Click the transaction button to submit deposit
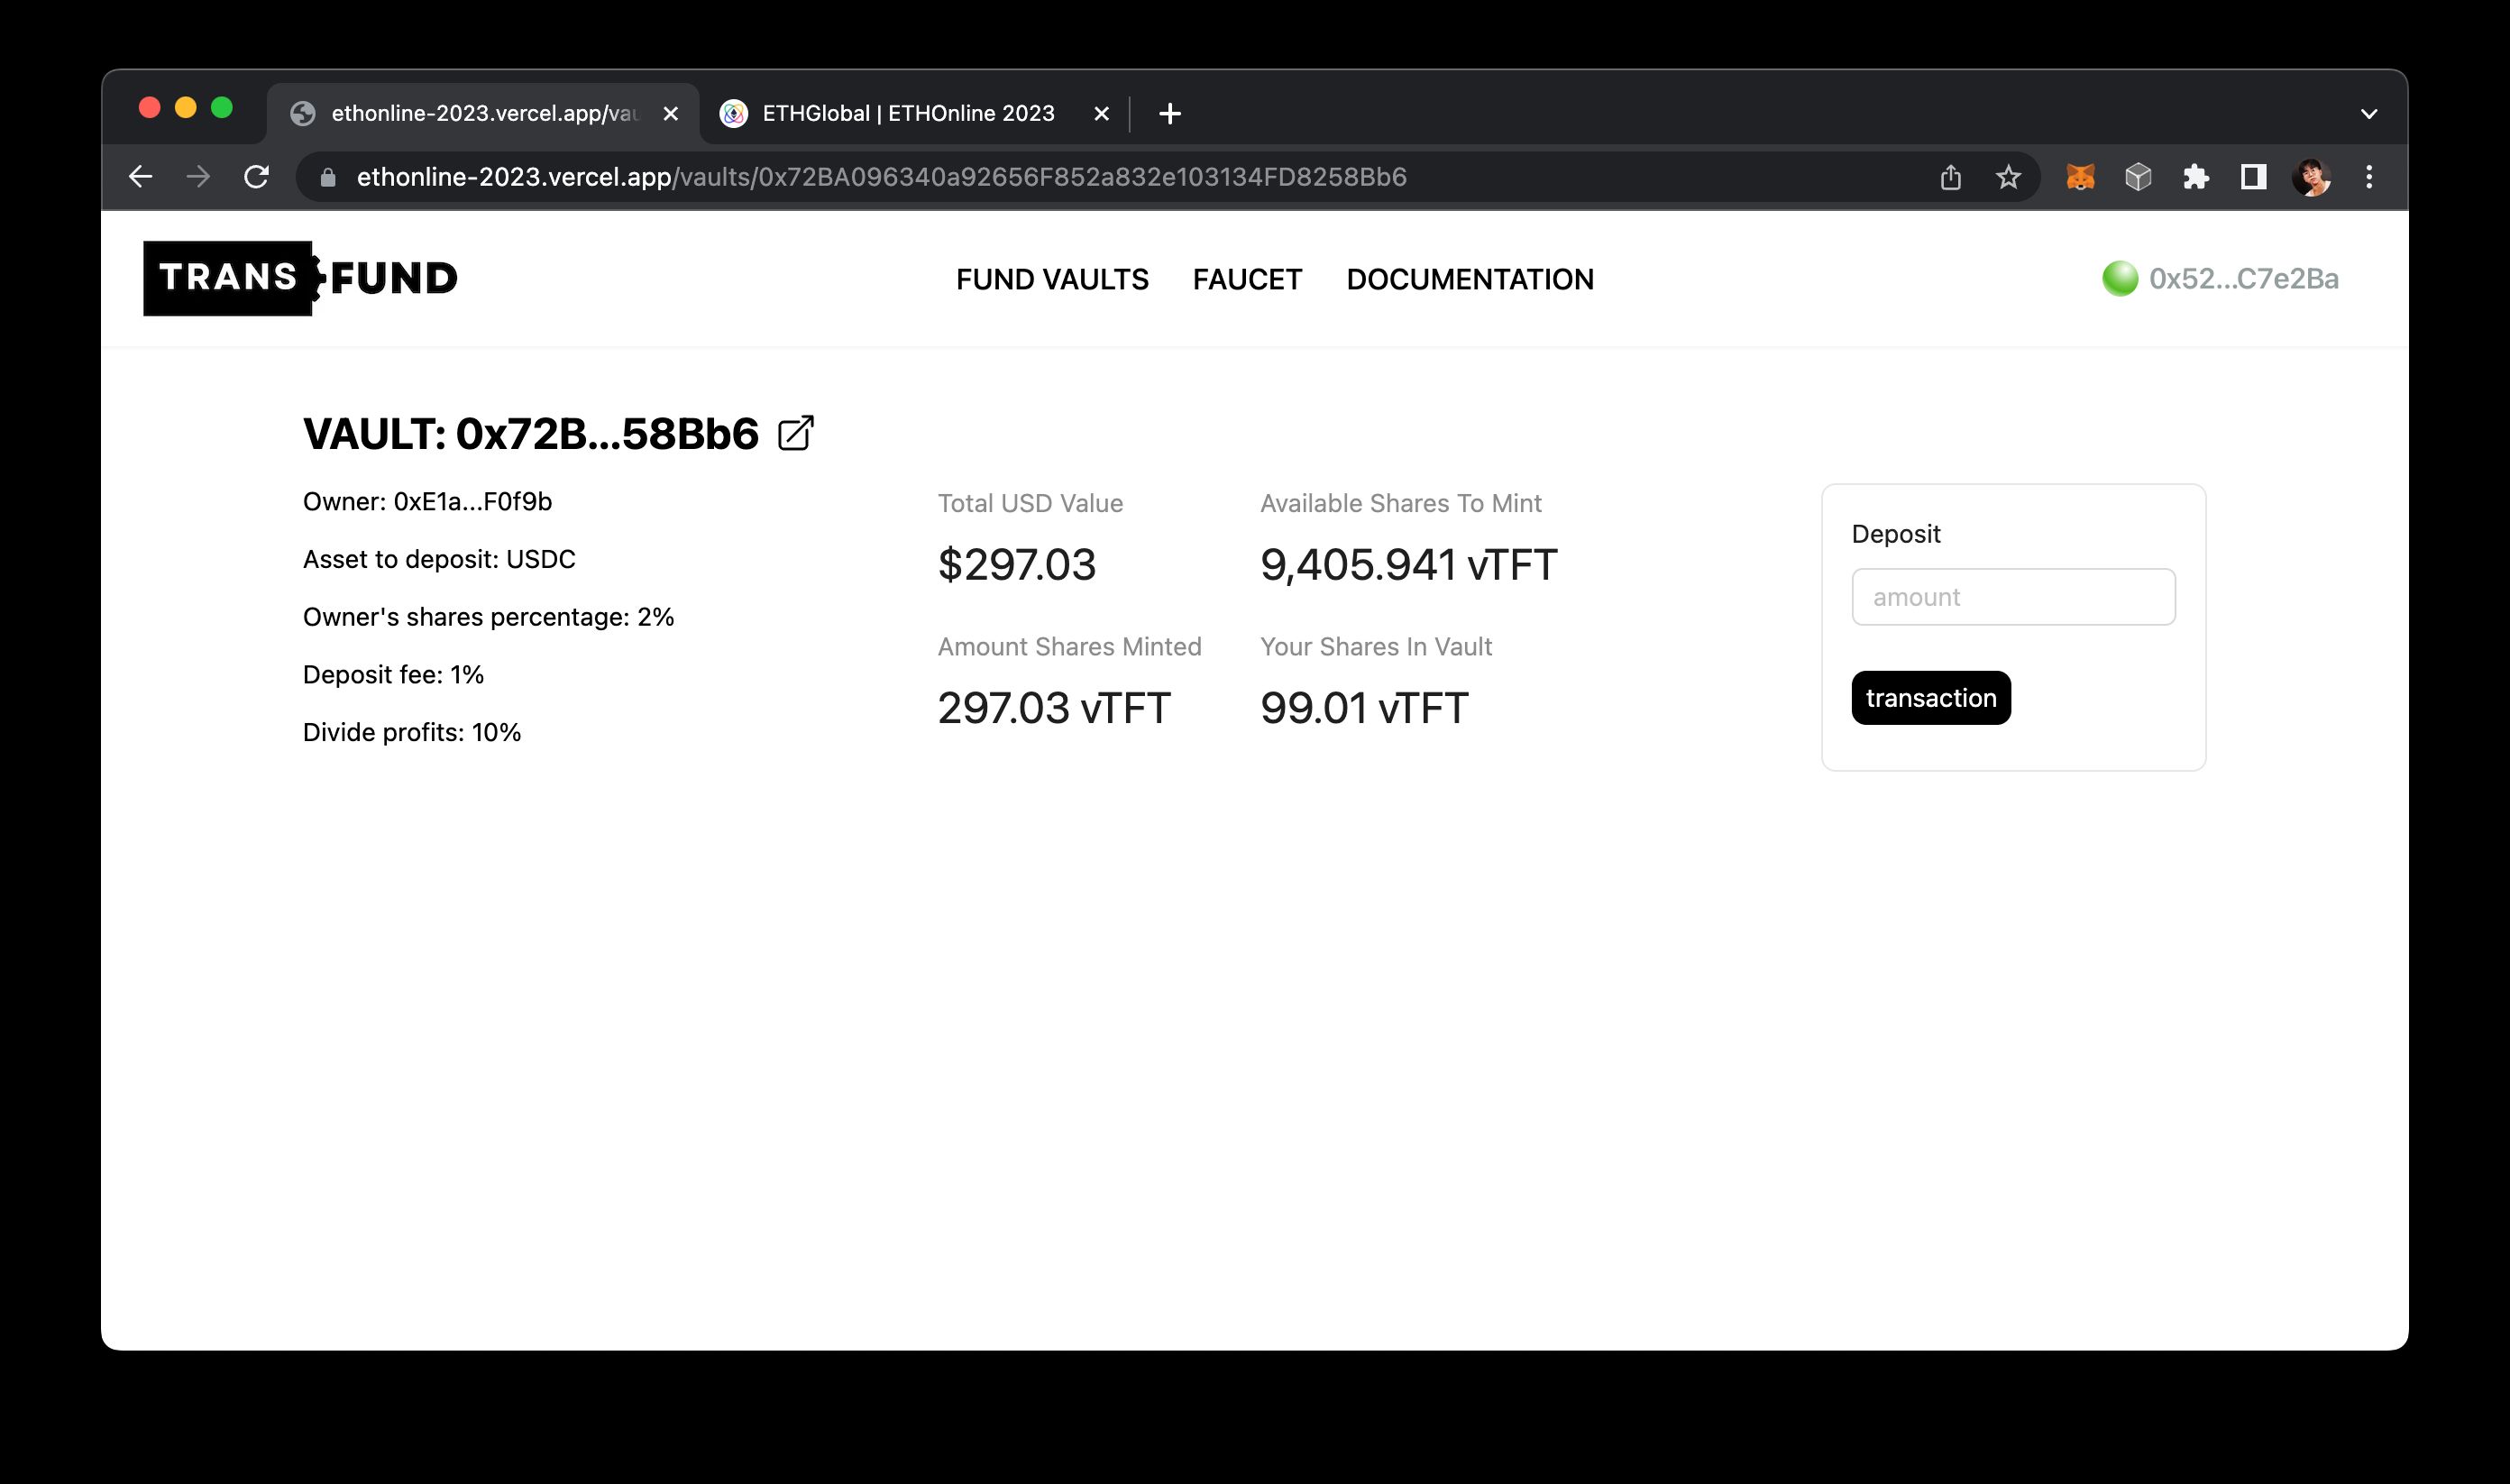 point(1930,696)
